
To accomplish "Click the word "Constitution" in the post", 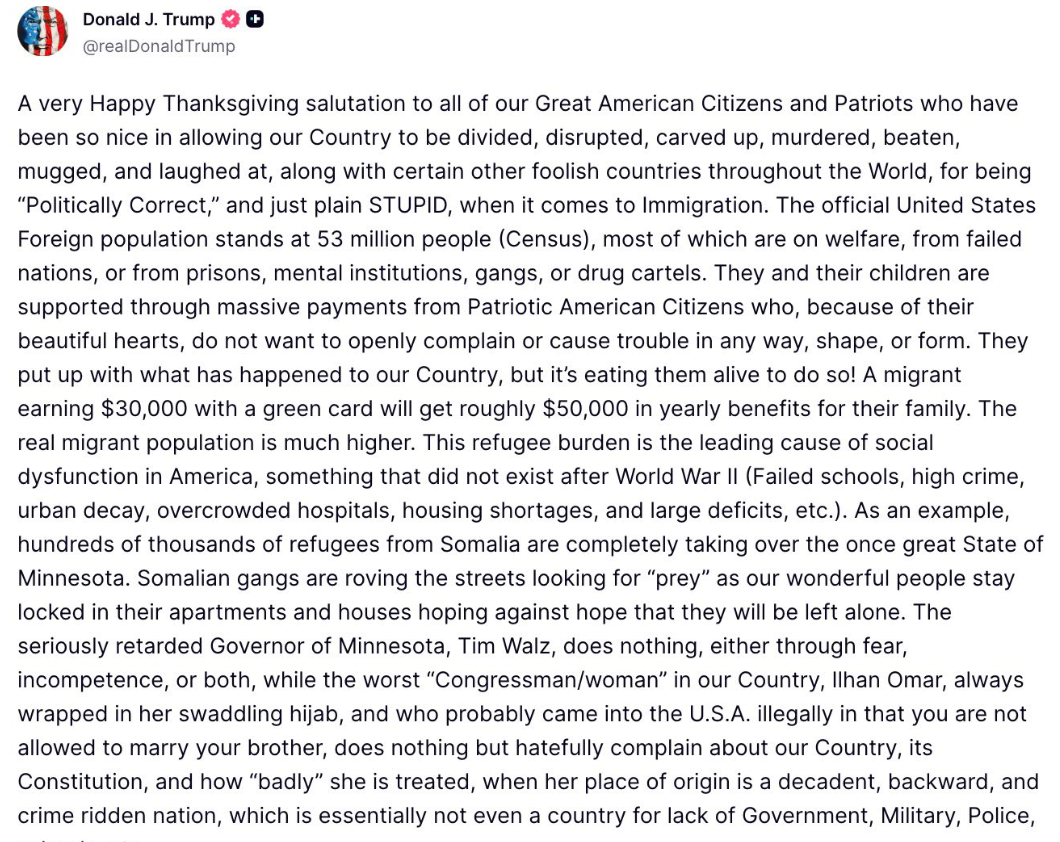I will pos(82,782).
